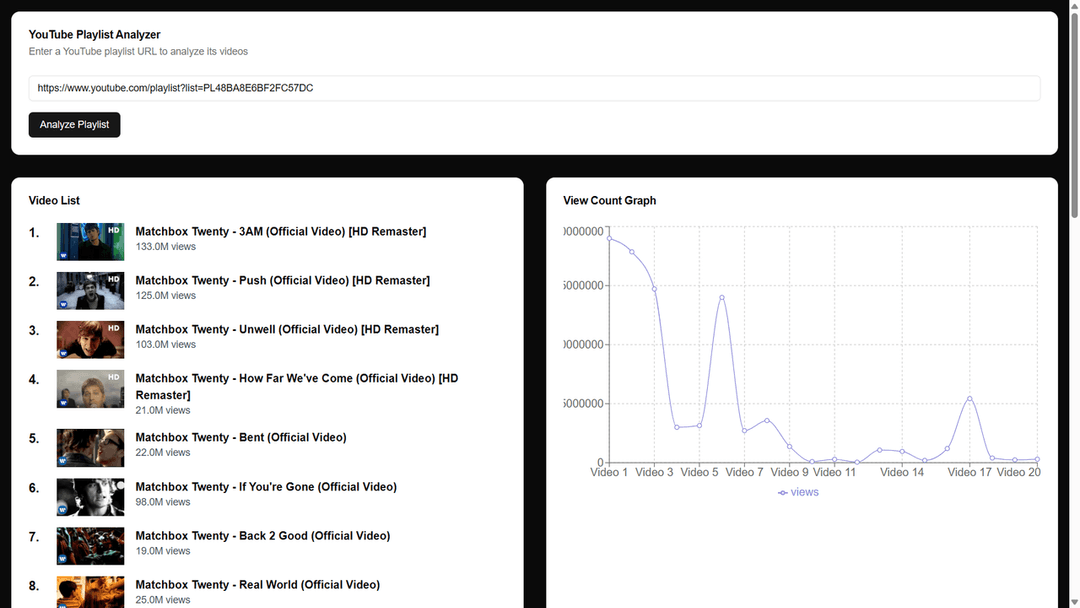Viewport: 1080px width, 608px height.
Task: Click the 19.0M views count
Action: [x=163, y=551]
